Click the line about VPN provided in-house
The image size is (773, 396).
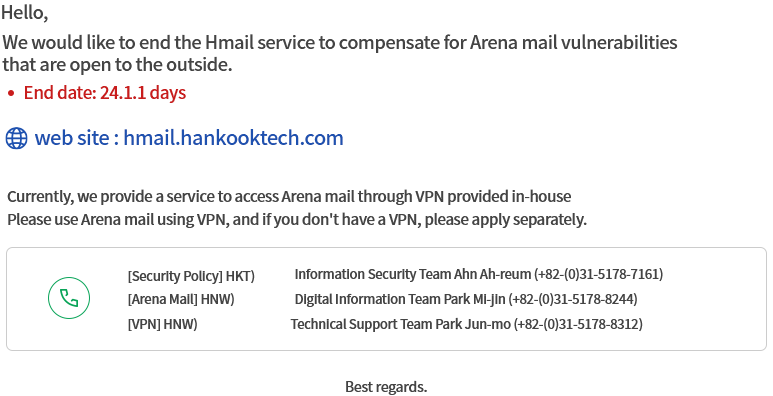tap(289, 196)
